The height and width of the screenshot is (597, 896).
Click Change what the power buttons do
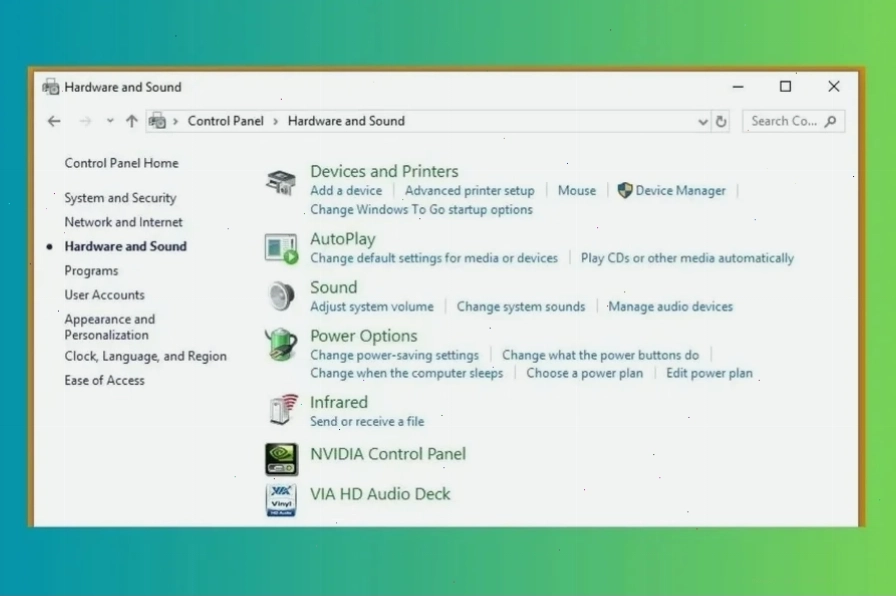tap(601, 355)
